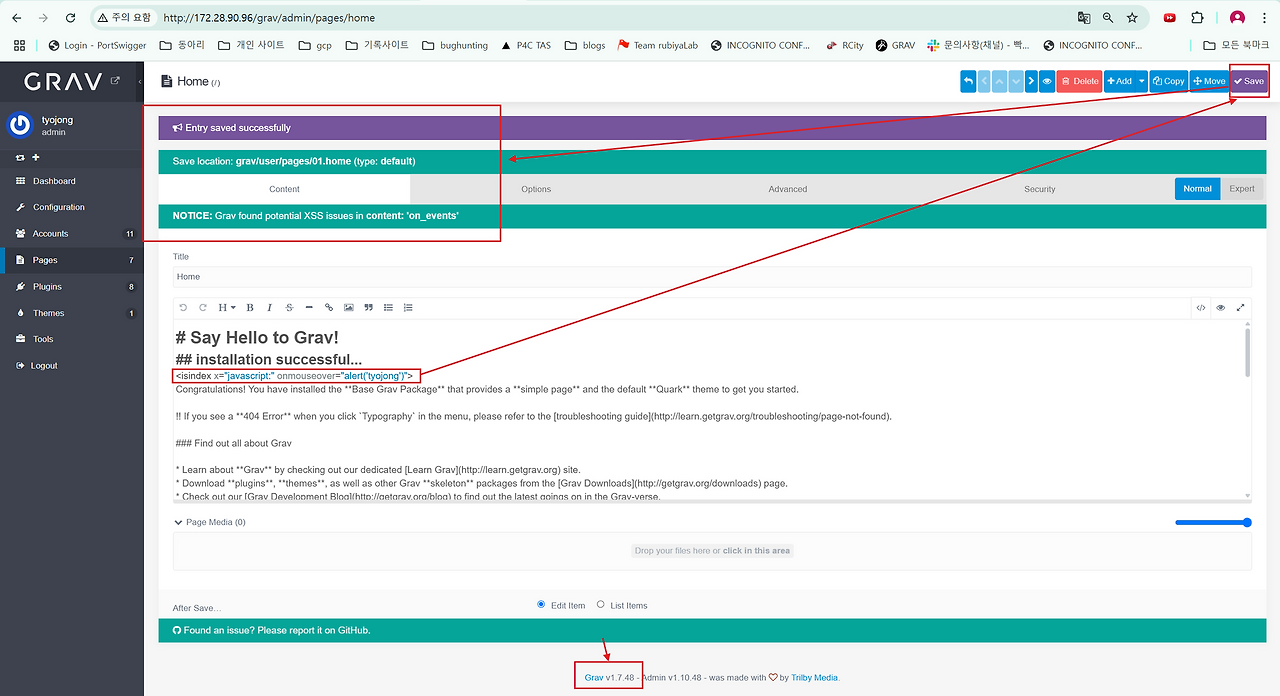Insert an image using editor toolbar
This screenshot has height=696, width=1280.
click(x=349, y=307)
